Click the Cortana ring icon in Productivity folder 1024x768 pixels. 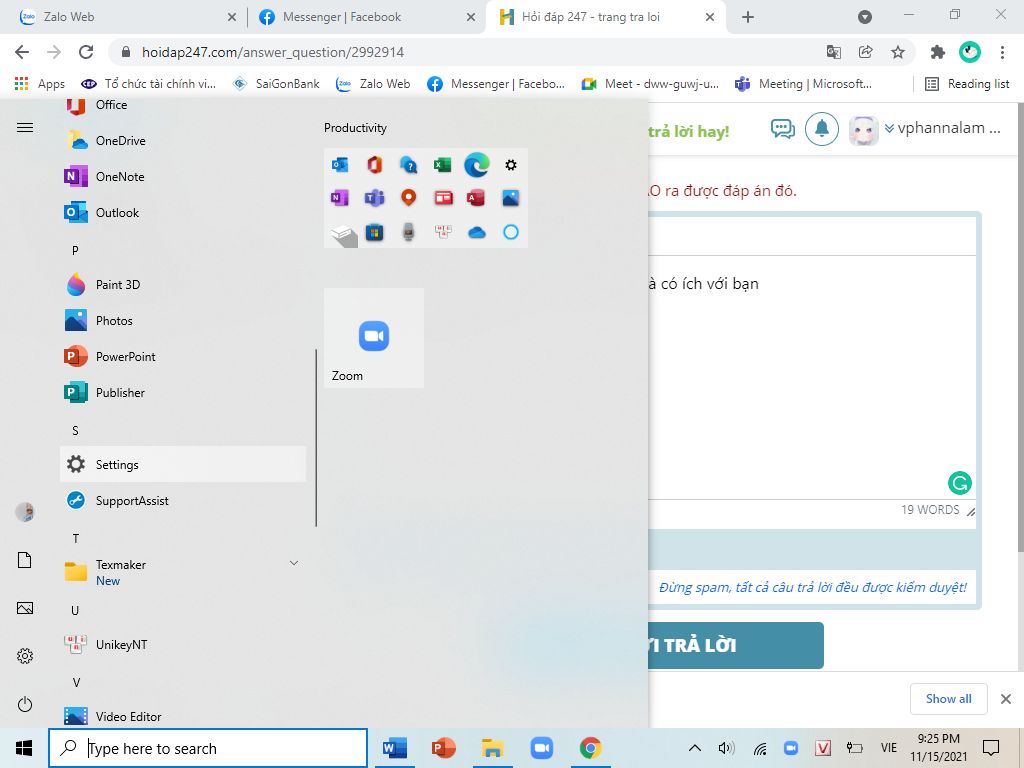tap(511, 232)
